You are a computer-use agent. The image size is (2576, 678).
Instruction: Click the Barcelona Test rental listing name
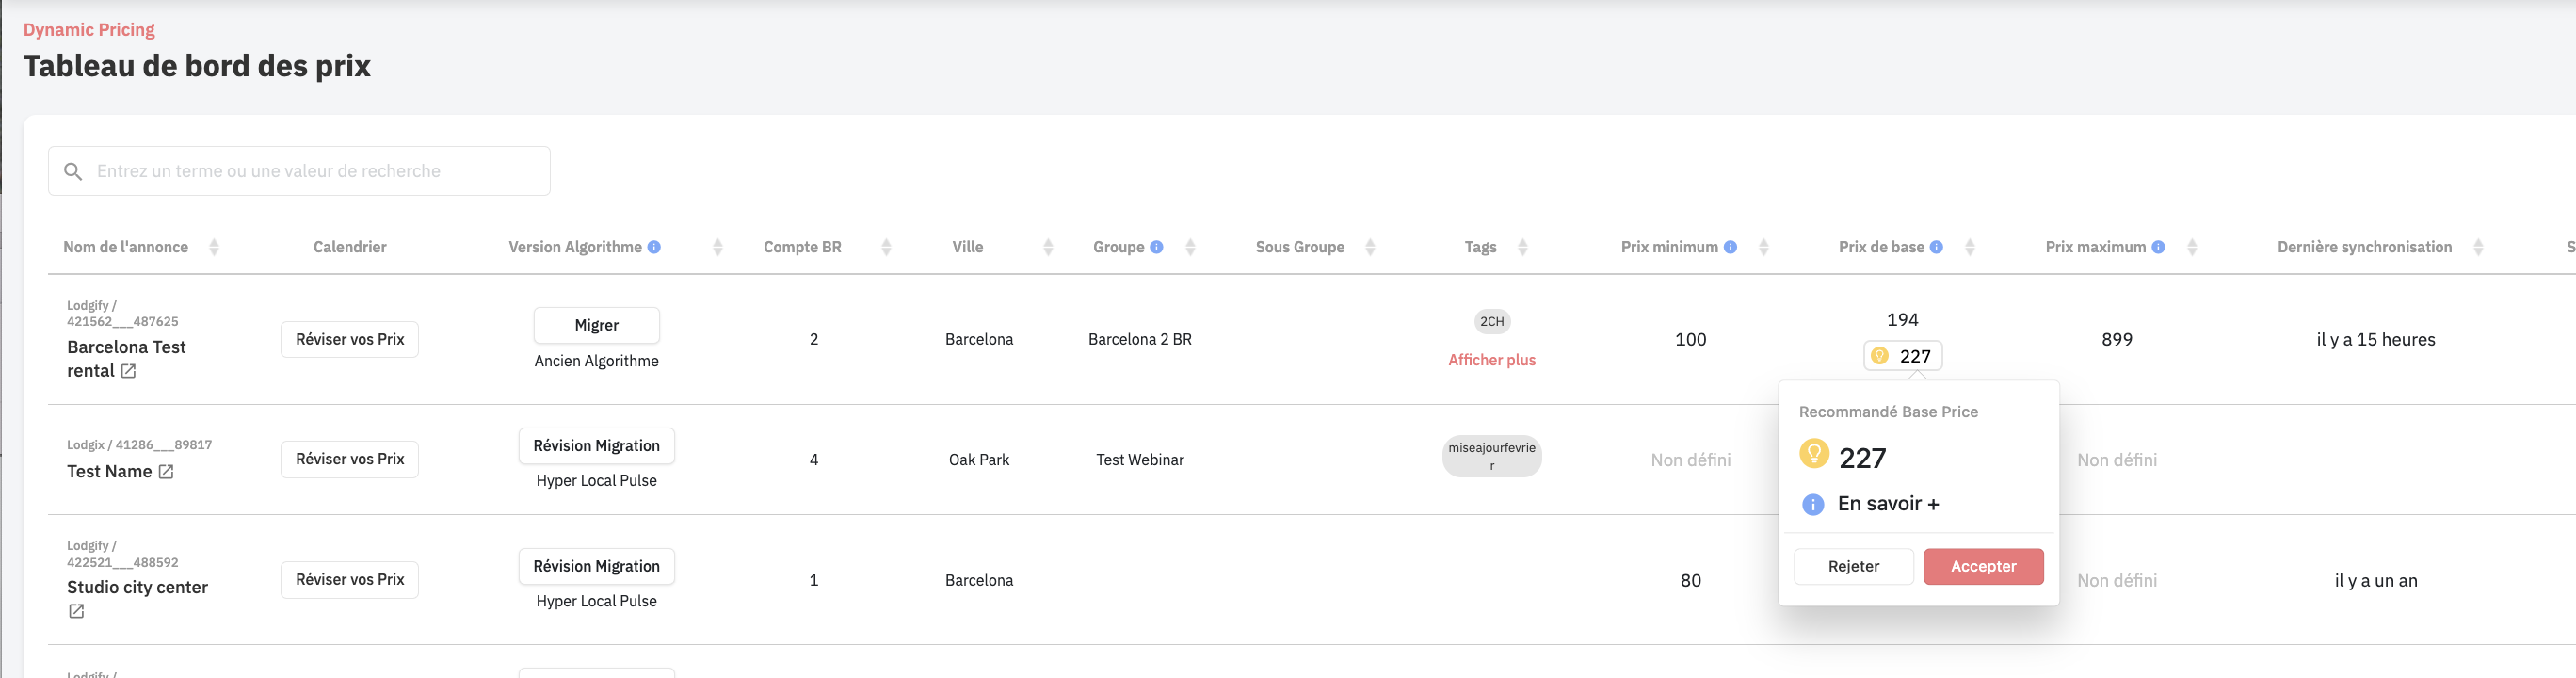coord(126,358)
